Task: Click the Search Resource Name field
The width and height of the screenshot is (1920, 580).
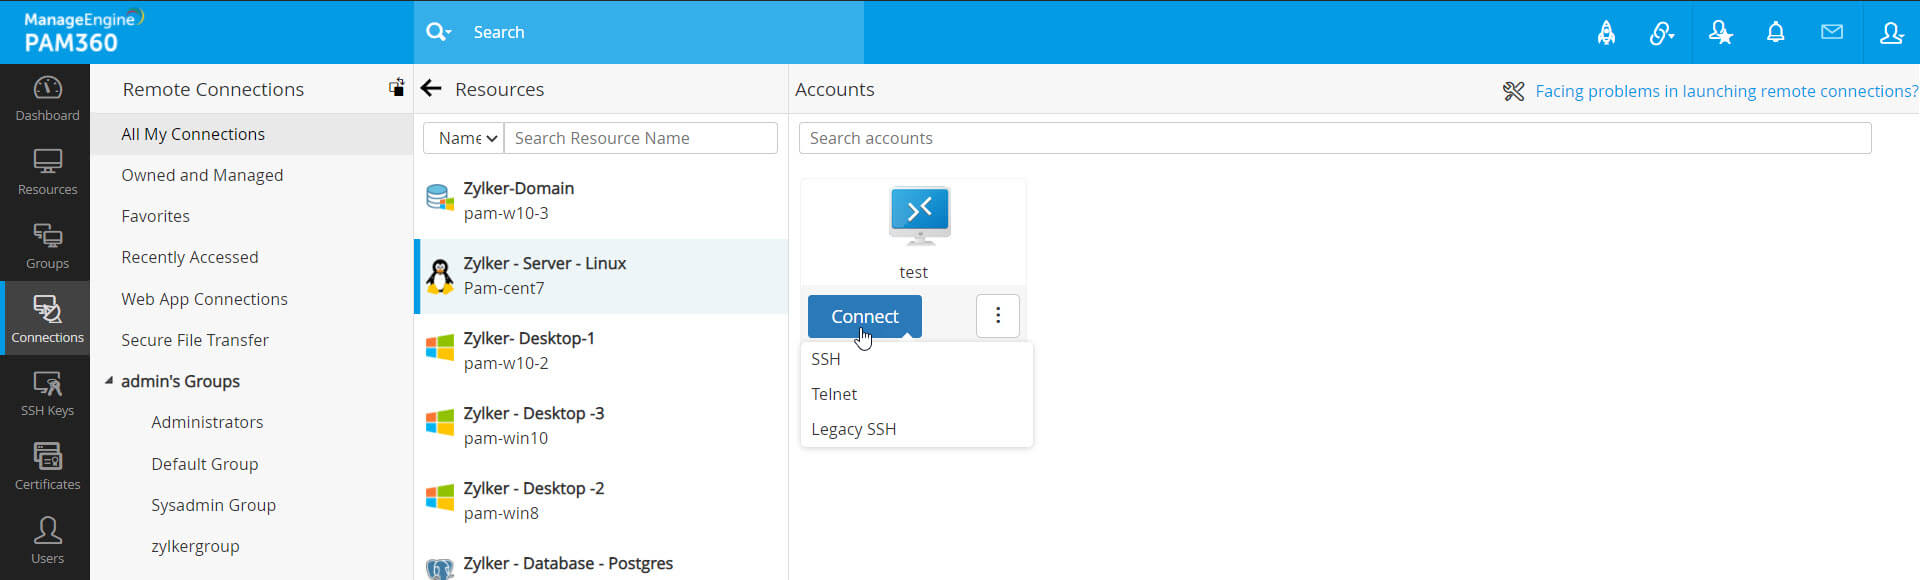Action: click(x=641, y=138)
